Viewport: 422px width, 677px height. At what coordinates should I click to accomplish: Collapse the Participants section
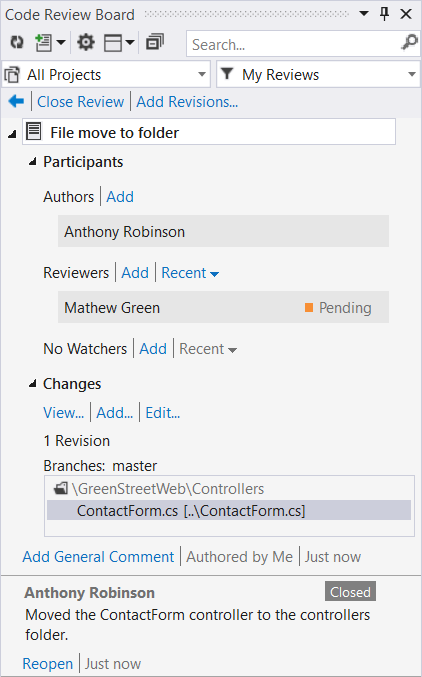point(32,162)
